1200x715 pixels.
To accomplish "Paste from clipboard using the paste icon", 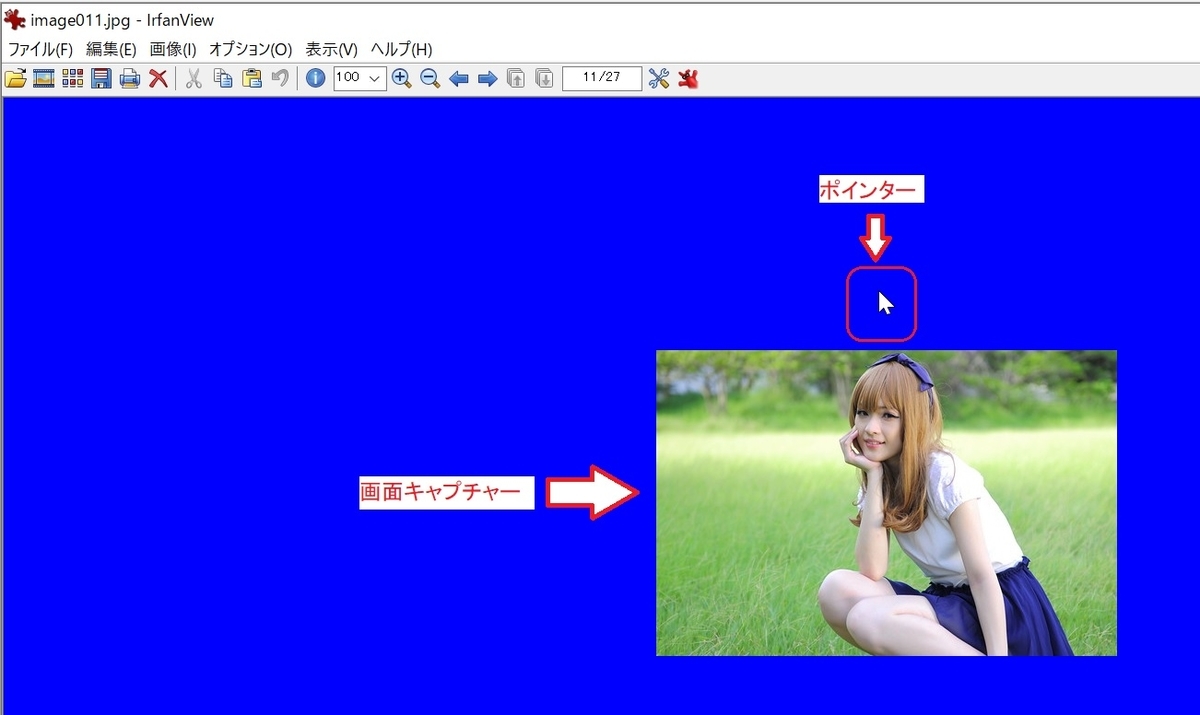I will (252, 78).
